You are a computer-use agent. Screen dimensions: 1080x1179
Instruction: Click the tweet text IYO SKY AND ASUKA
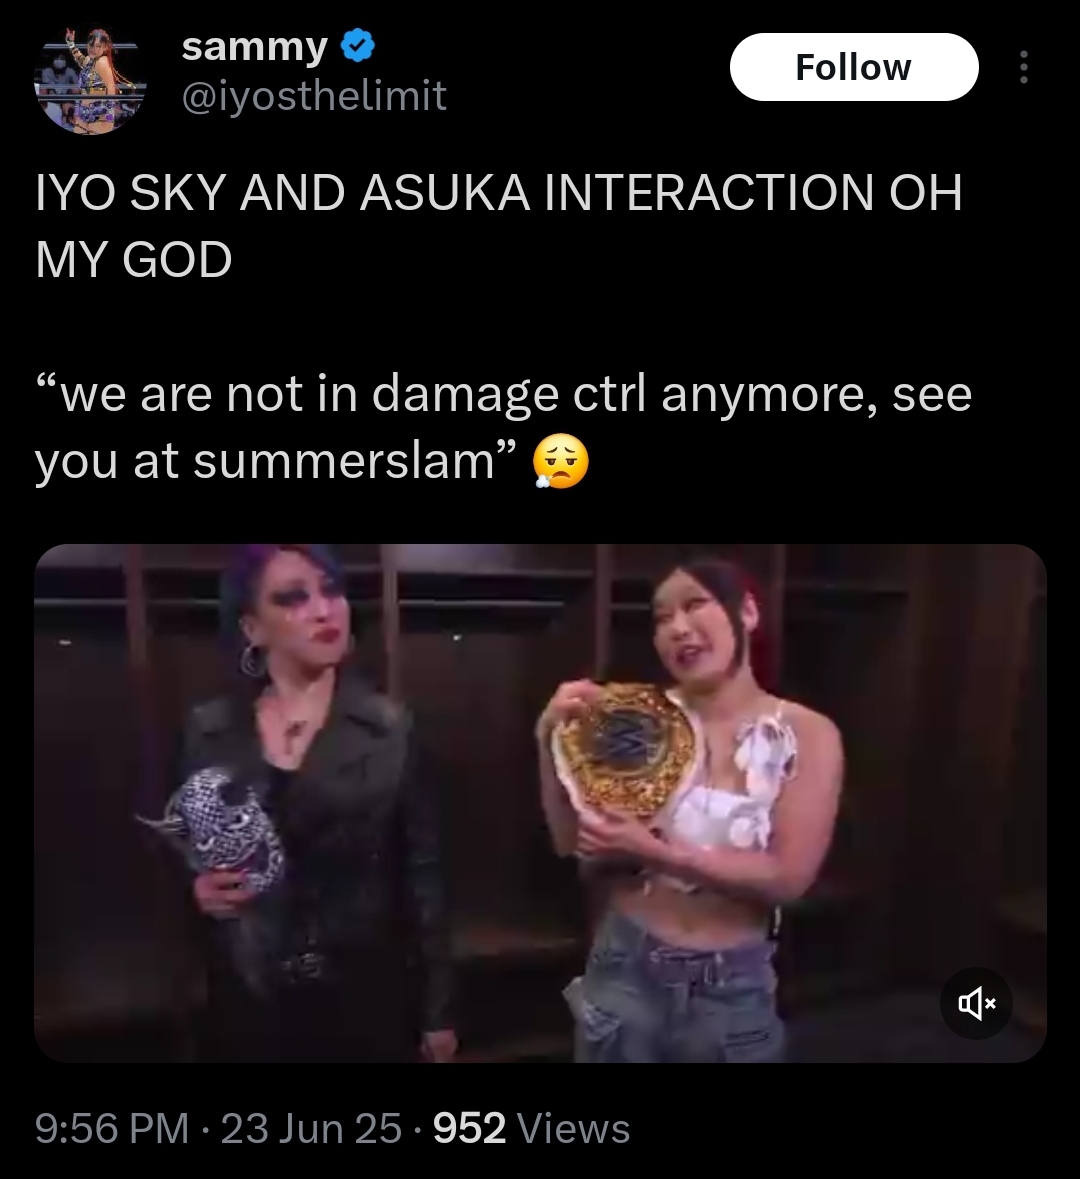click(x=283, y=192)
